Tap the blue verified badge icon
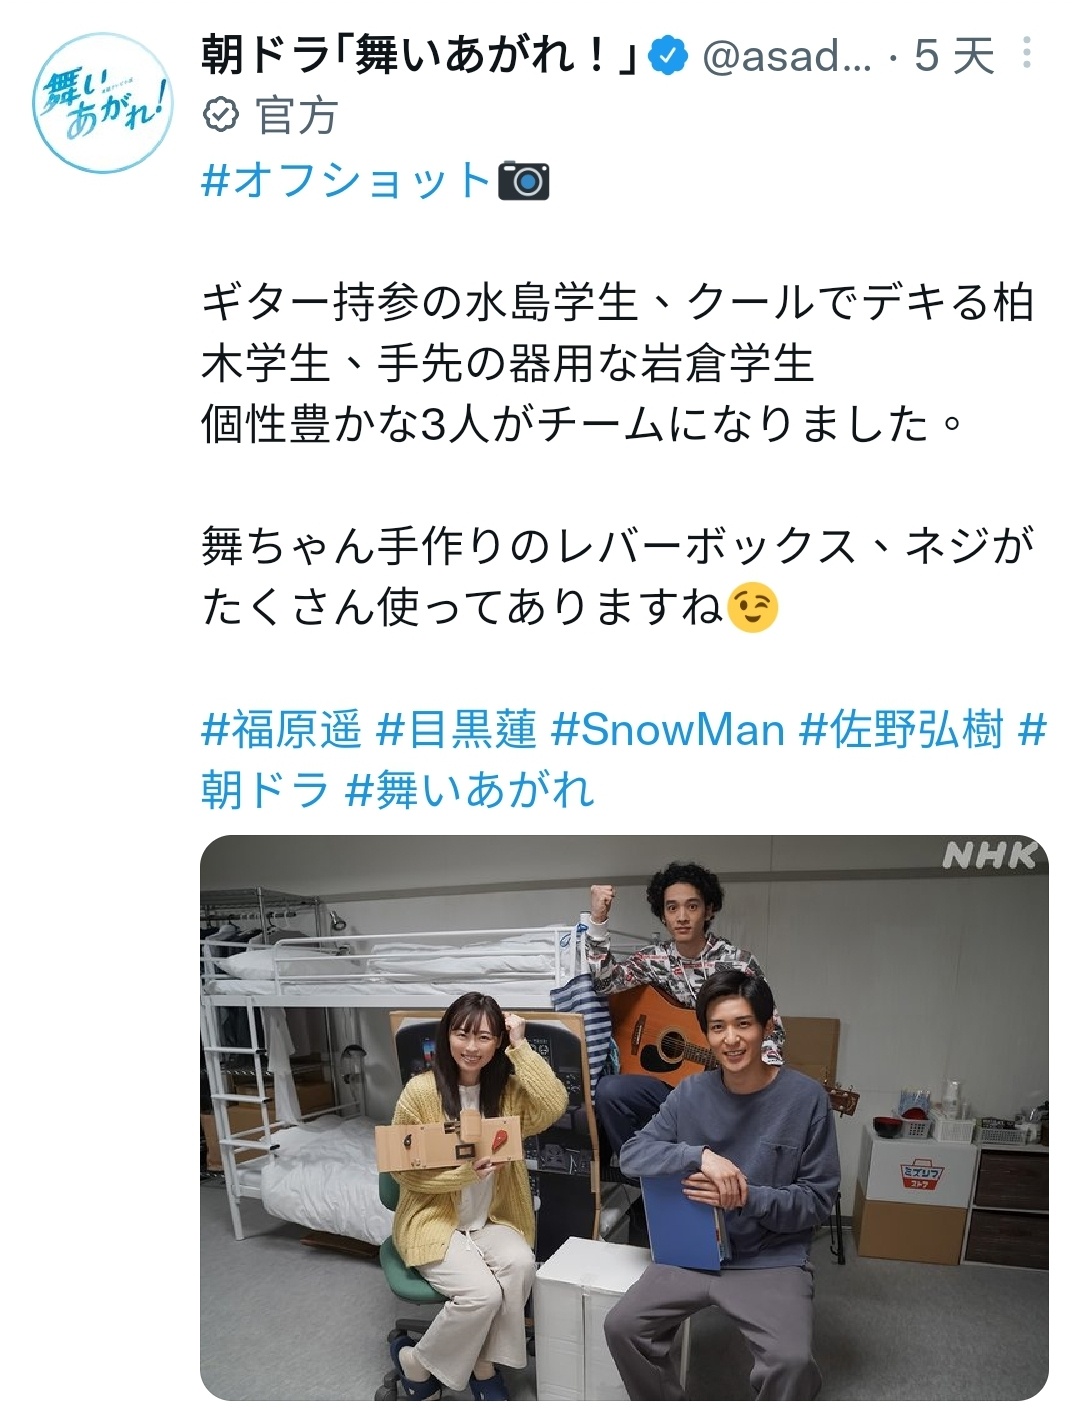Image resolution: width=1080 pixels, height=1424 pixels. tap(669, 56)
